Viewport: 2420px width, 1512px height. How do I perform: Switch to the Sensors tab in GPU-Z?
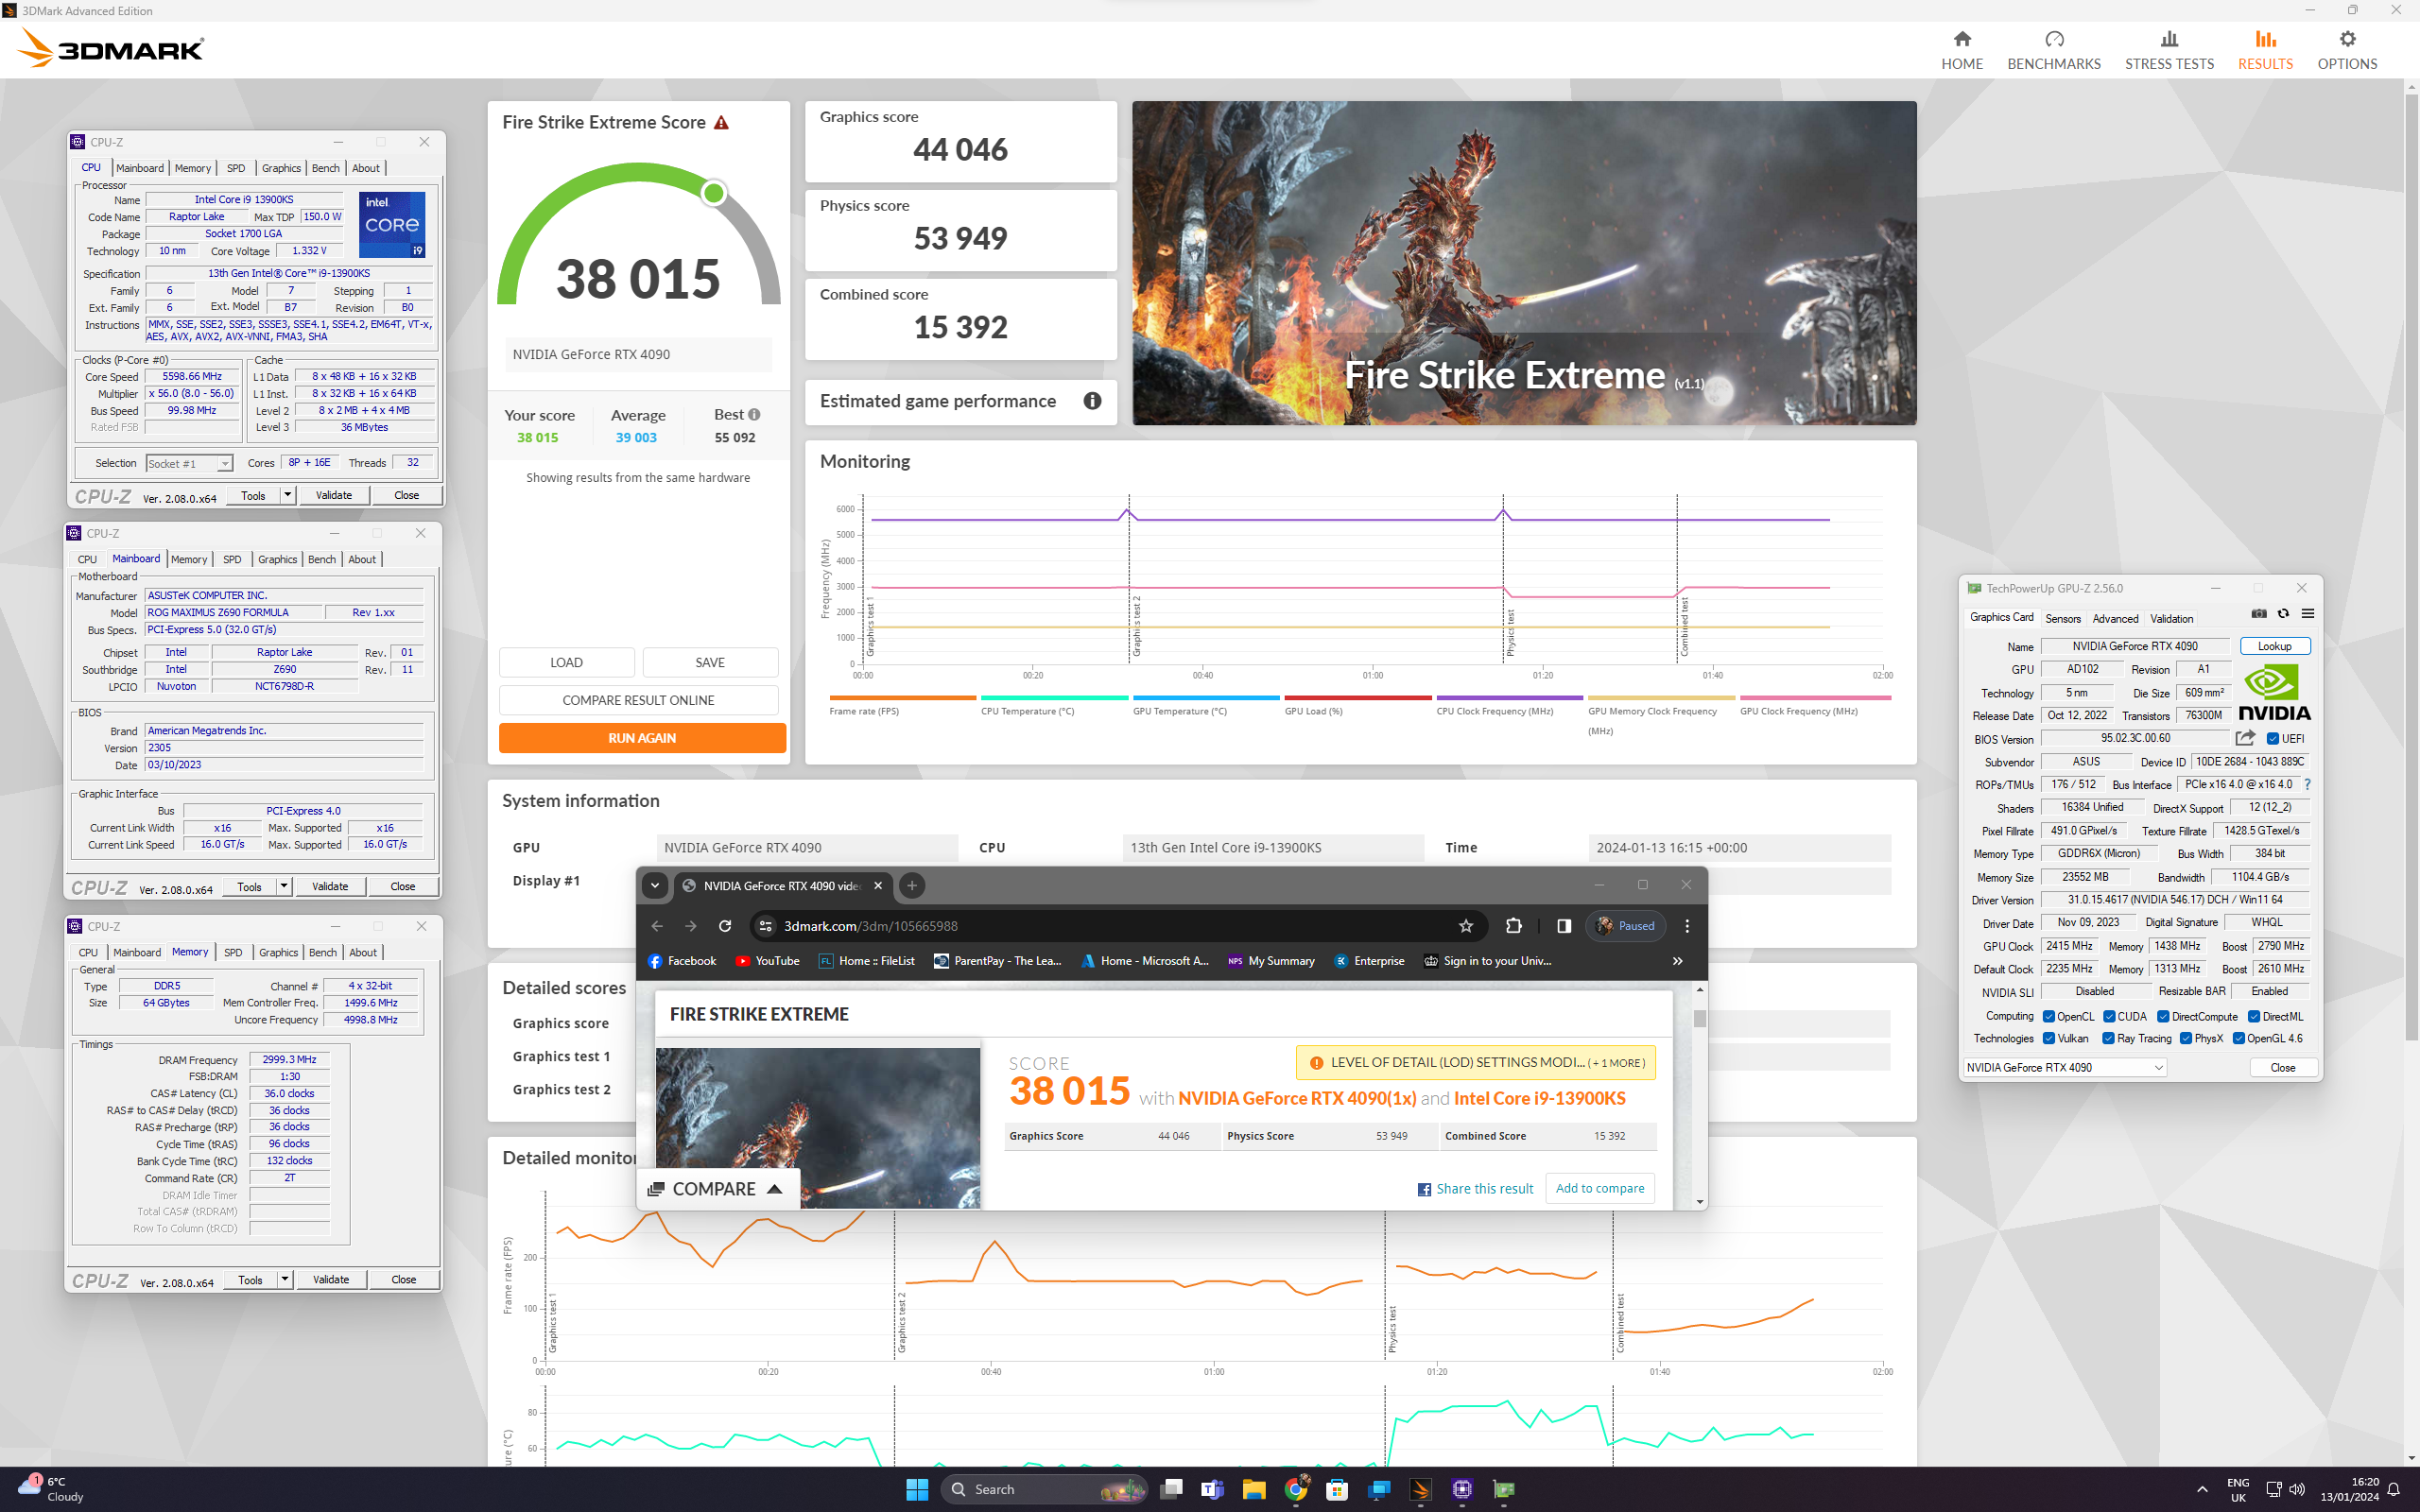[x=2062, y=619]
